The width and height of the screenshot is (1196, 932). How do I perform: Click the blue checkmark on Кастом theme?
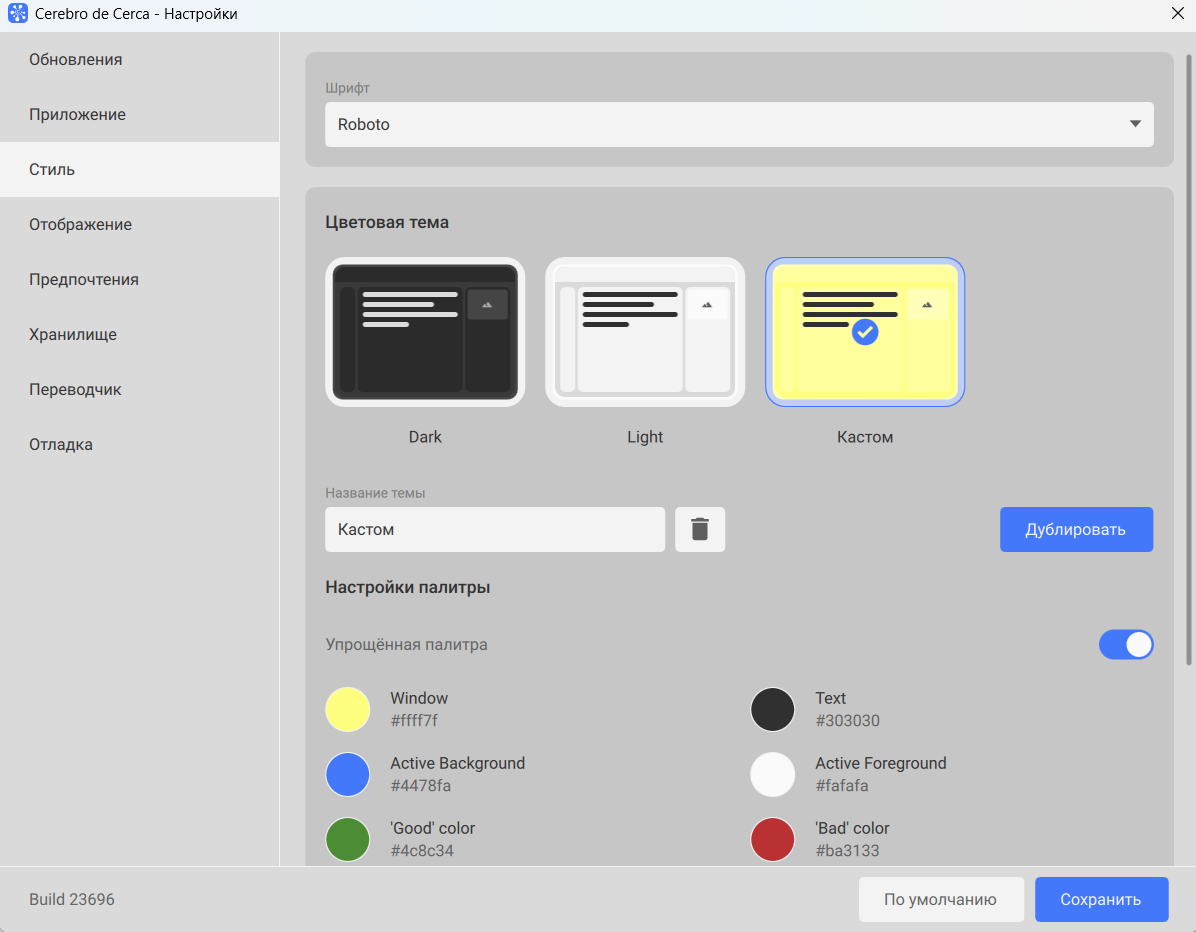865,332
